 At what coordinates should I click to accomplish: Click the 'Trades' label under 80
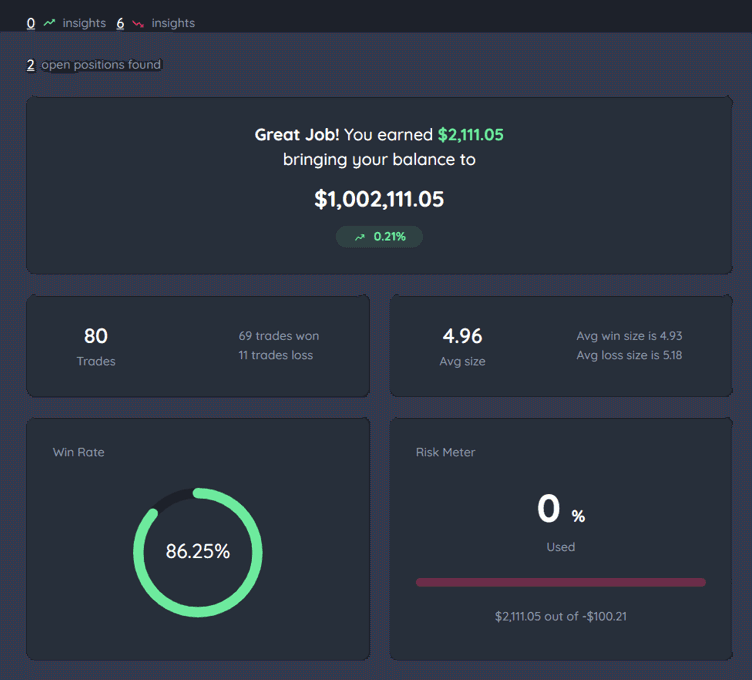(x=96, y=361)
